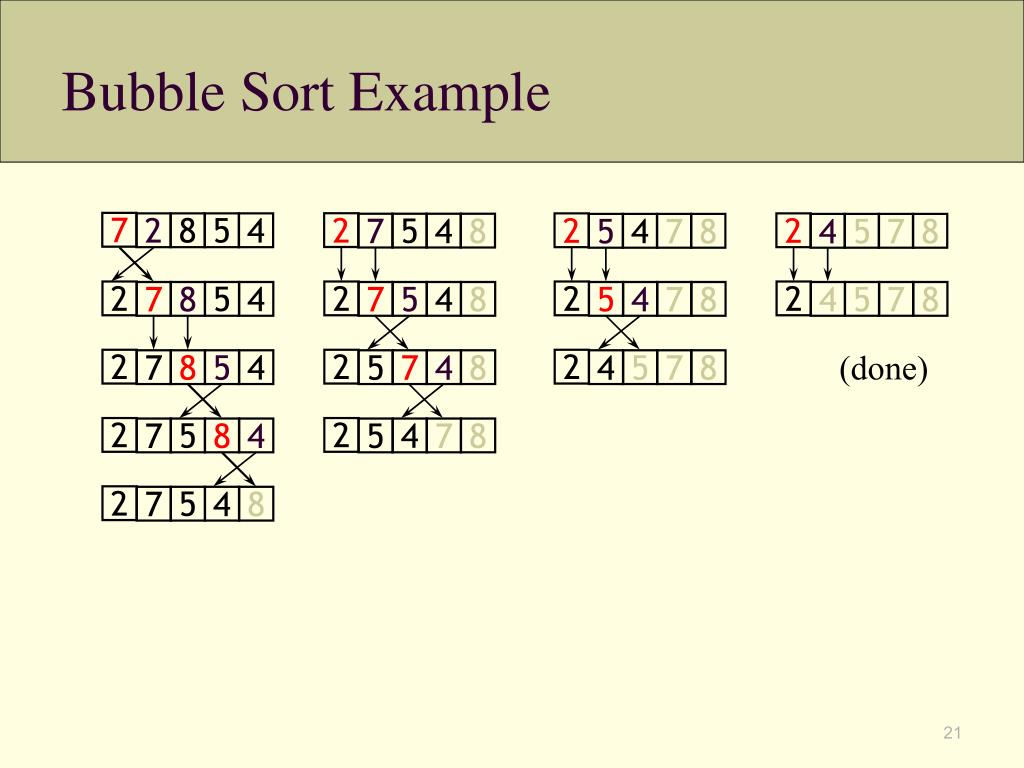Screen dimensions: 1024x768
Task: Click the Bubble Sort Example title
Action: point(306,92)
